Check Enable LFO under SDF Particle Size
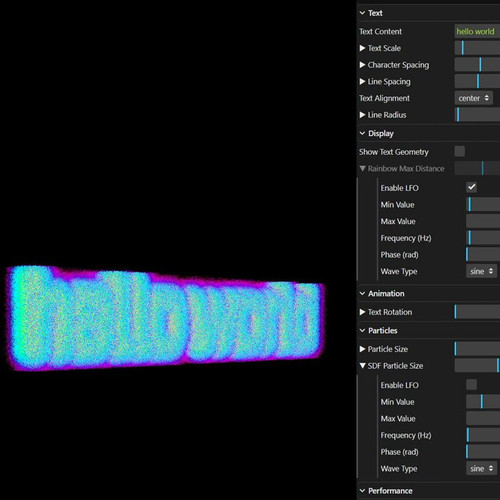The height and width of the screenshot is (500, 500). tap(471, 384)
